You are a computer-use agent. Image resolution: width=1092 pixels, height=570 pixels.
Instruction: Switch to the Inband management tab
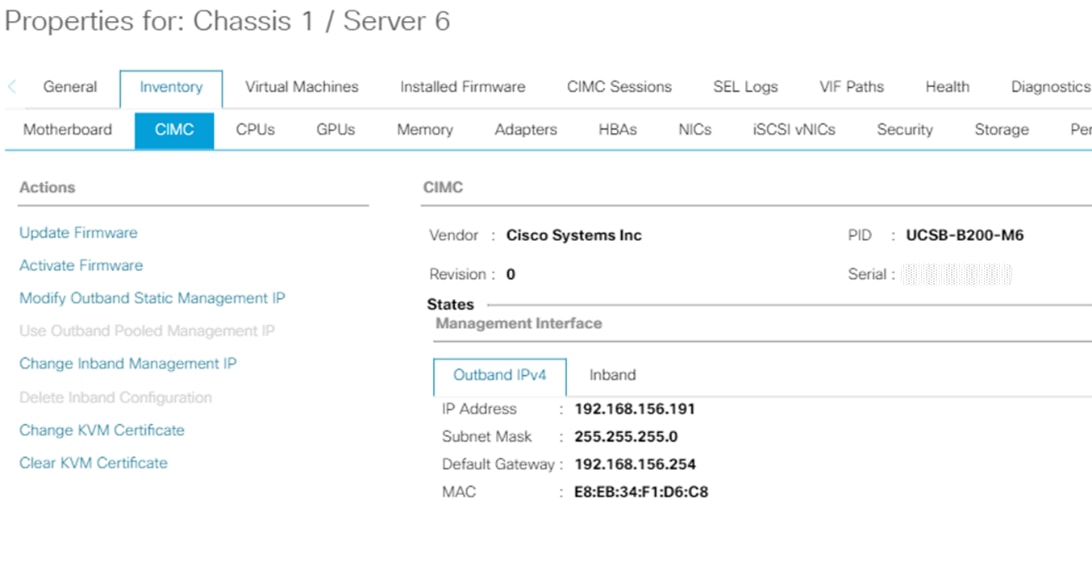(612, 375)
